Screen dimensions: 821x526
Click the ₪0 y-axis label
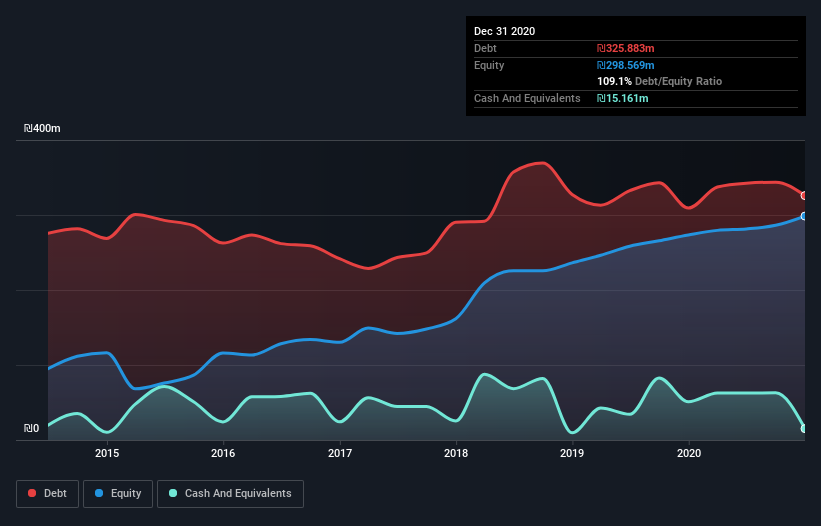[x=31, y=428]
